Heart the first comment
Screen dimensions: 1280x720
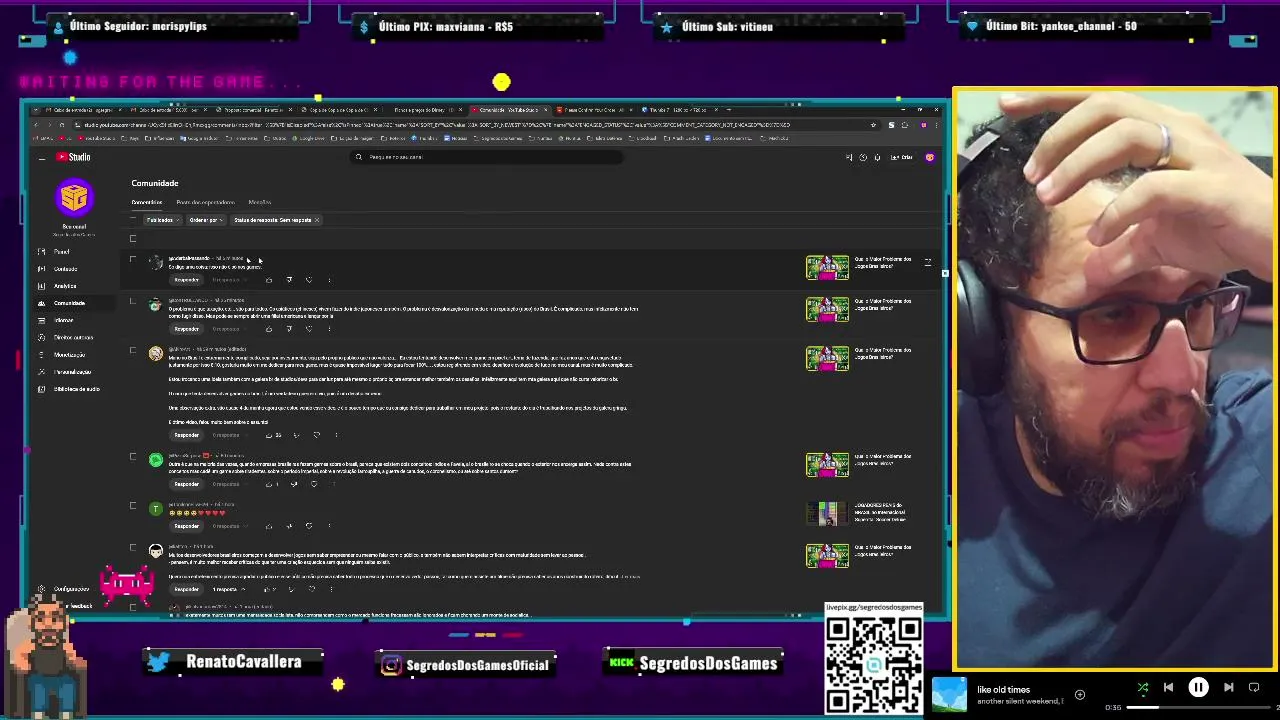click(309, 280)
